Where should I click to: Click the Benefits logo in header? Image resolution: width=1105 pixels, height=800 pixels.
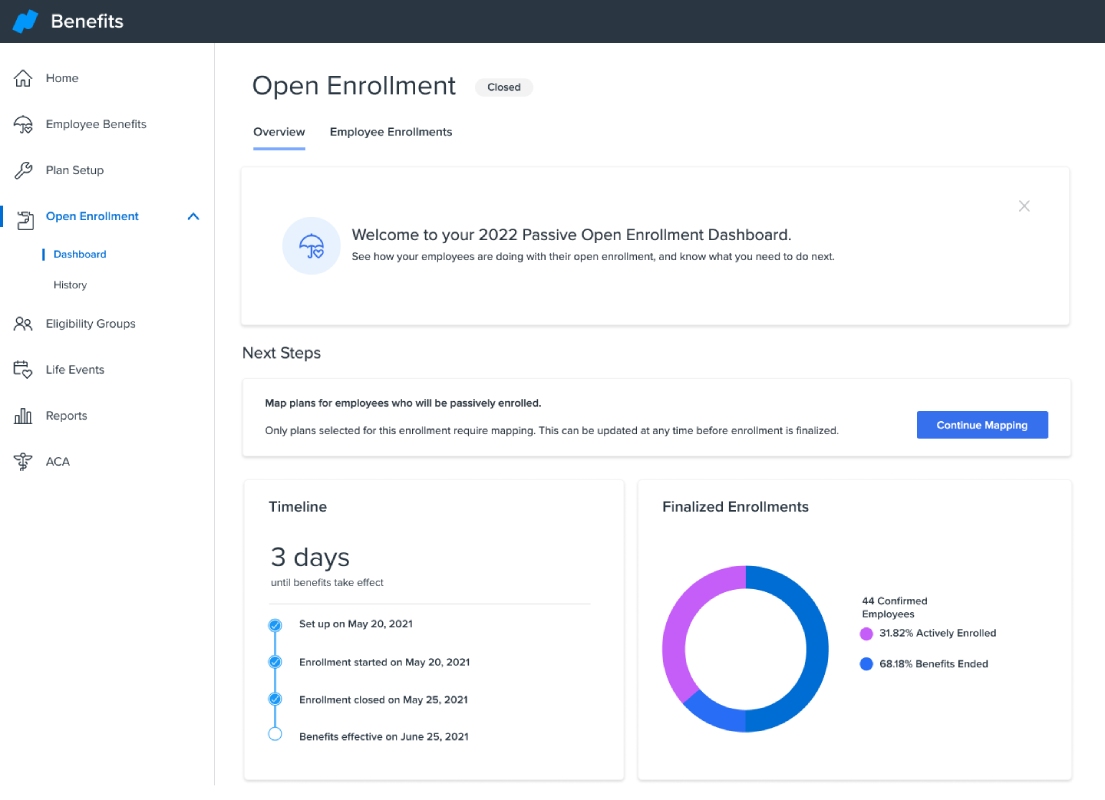click(26, 21)
